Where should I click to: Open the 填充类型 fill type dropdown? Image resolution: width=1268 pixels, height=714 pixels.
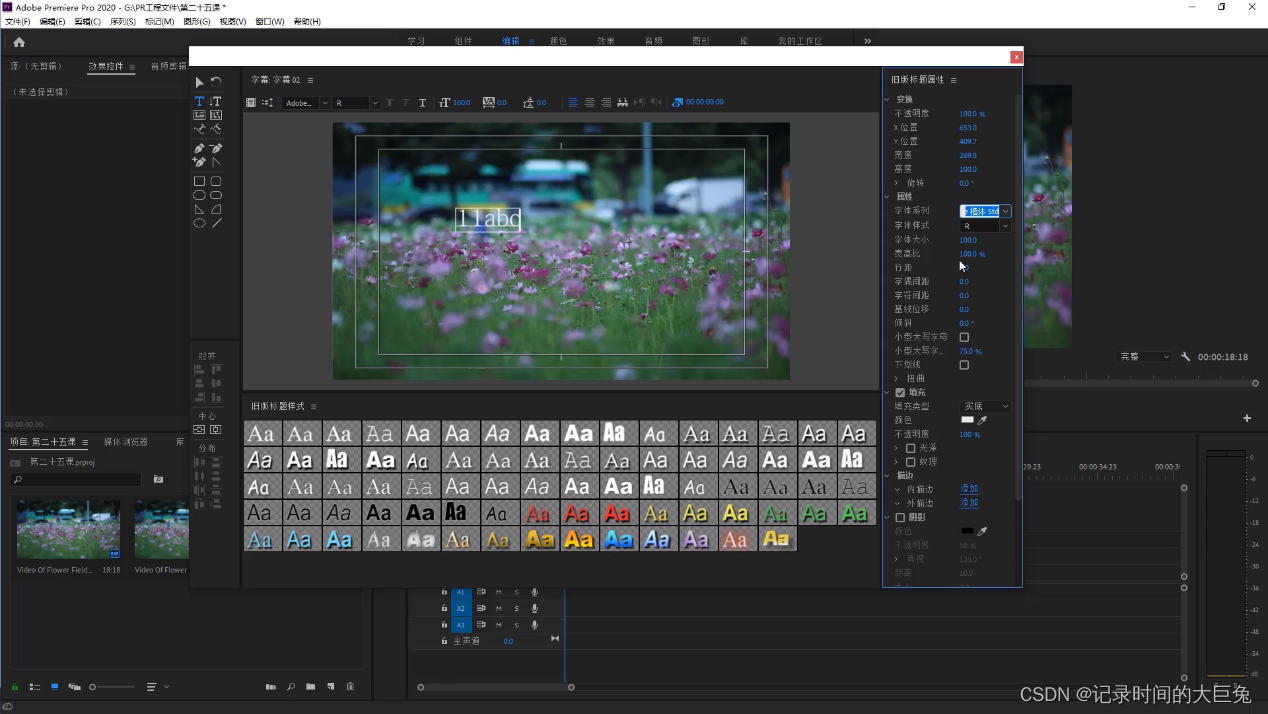point(986,406)
